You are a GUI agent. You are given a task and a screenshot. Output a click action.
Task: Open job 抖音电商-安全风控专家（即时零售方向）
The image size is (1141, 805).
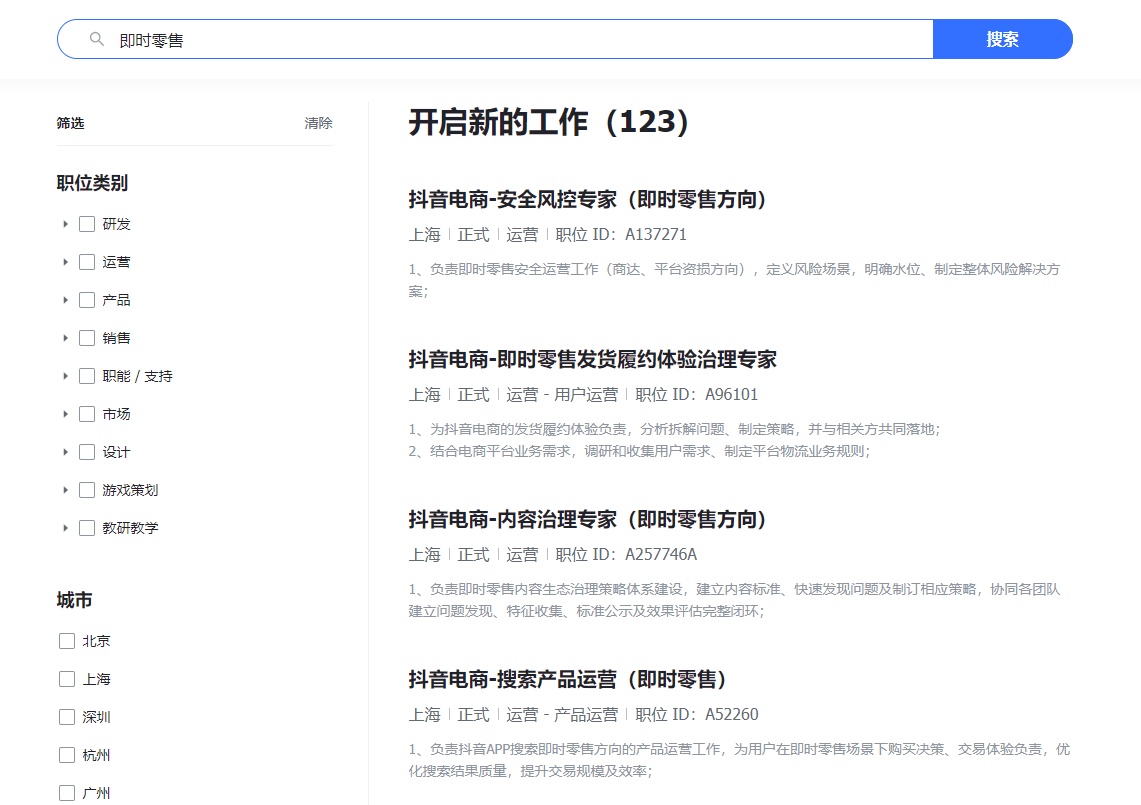click(x=587, y=199)
